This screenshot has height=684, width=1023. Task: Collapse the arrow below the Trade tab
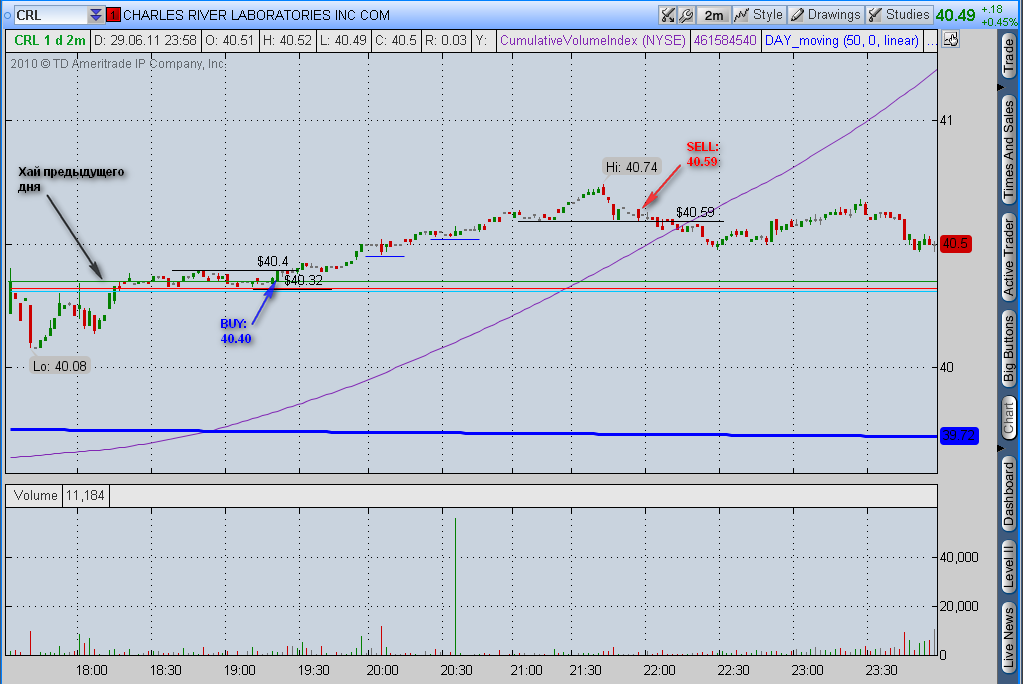1001,87
